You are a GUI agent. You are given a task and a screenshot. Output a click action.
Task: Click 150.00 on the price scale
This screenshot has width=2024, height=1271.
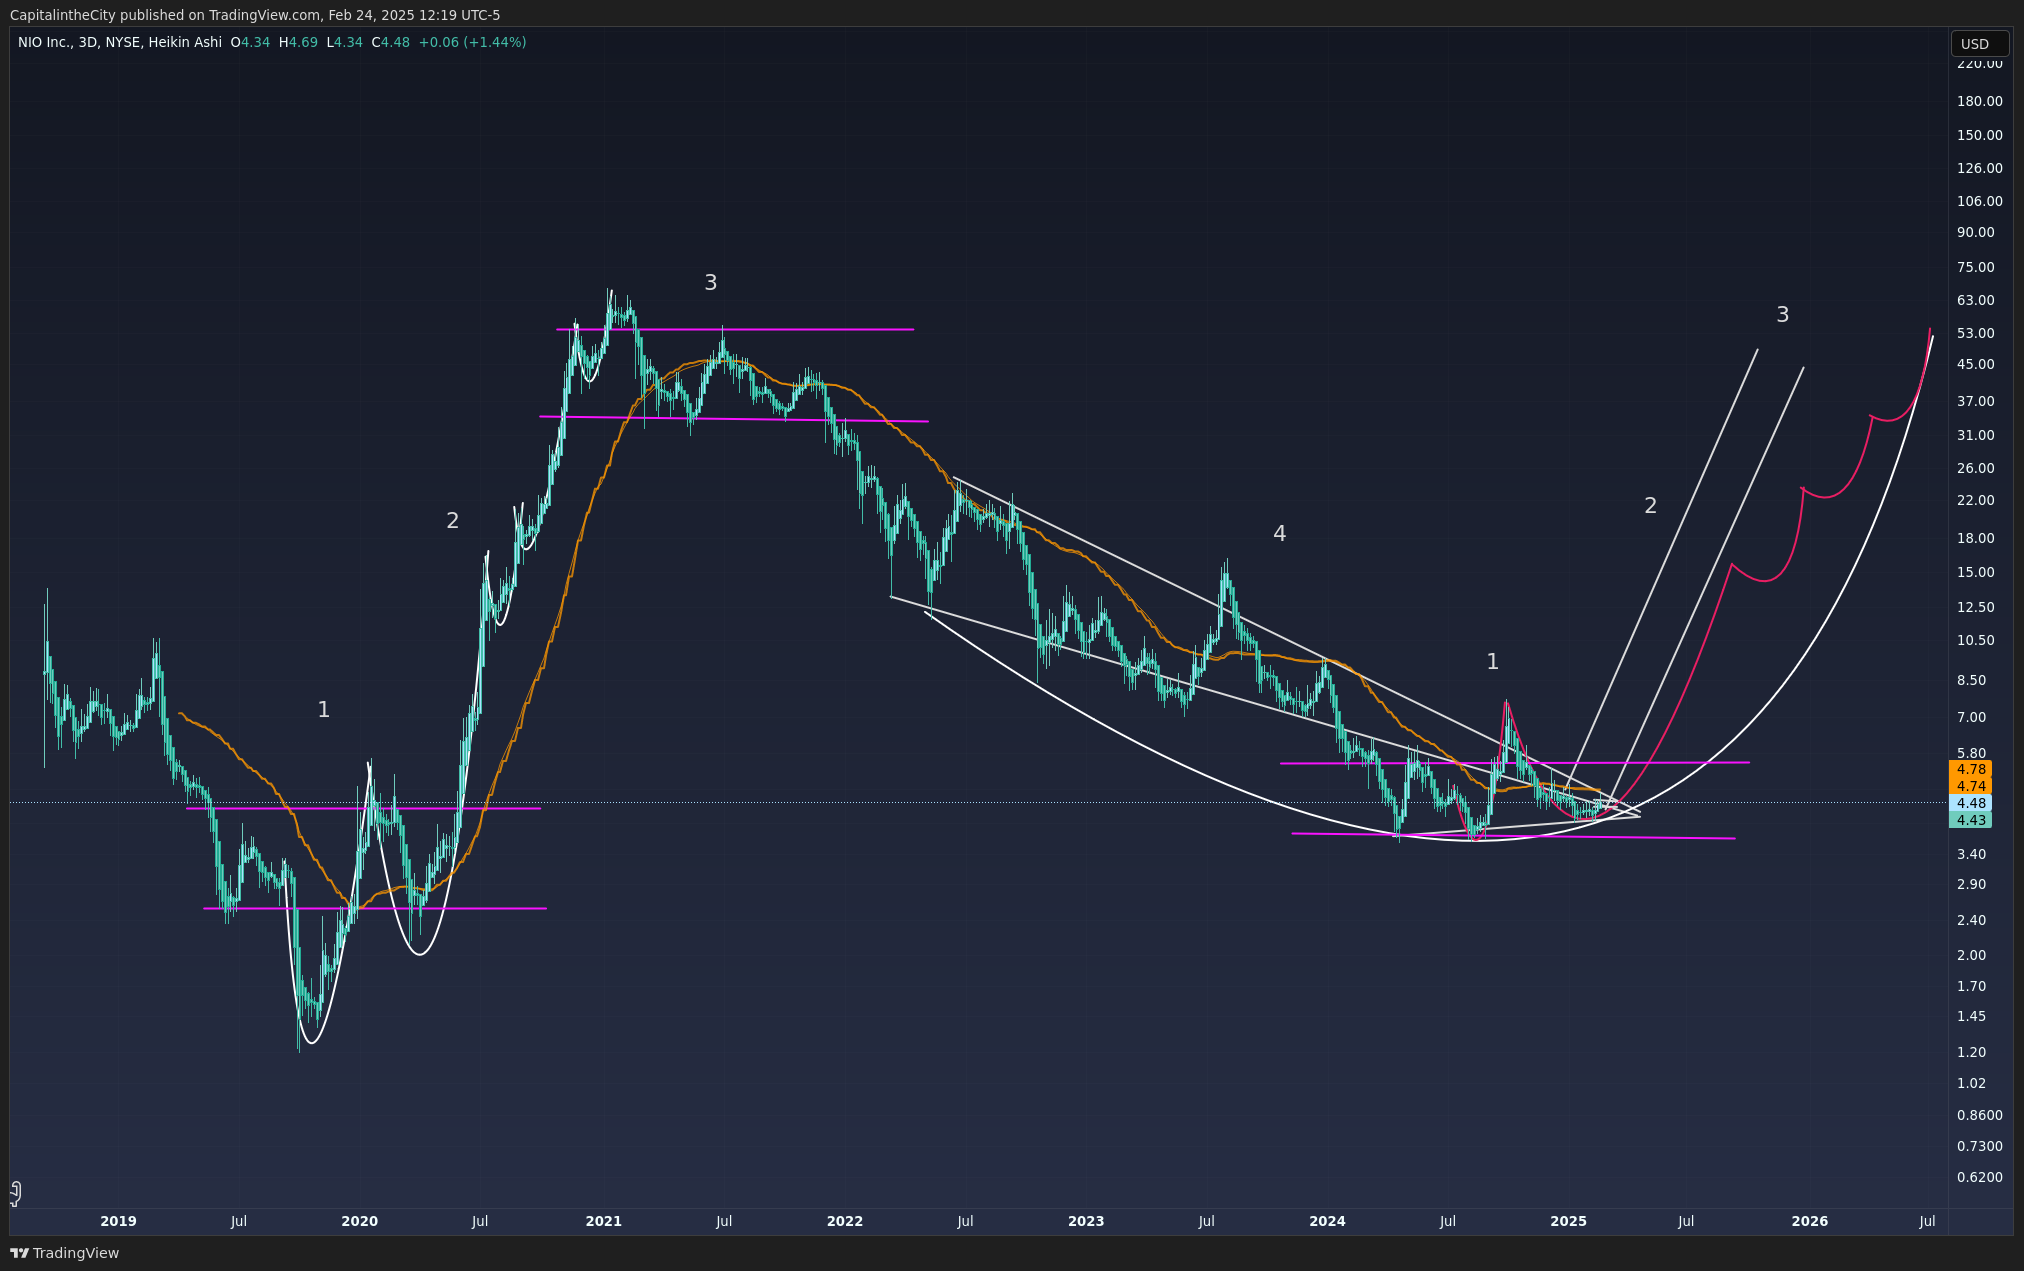pyautogui.click(x=1979, y=135)
